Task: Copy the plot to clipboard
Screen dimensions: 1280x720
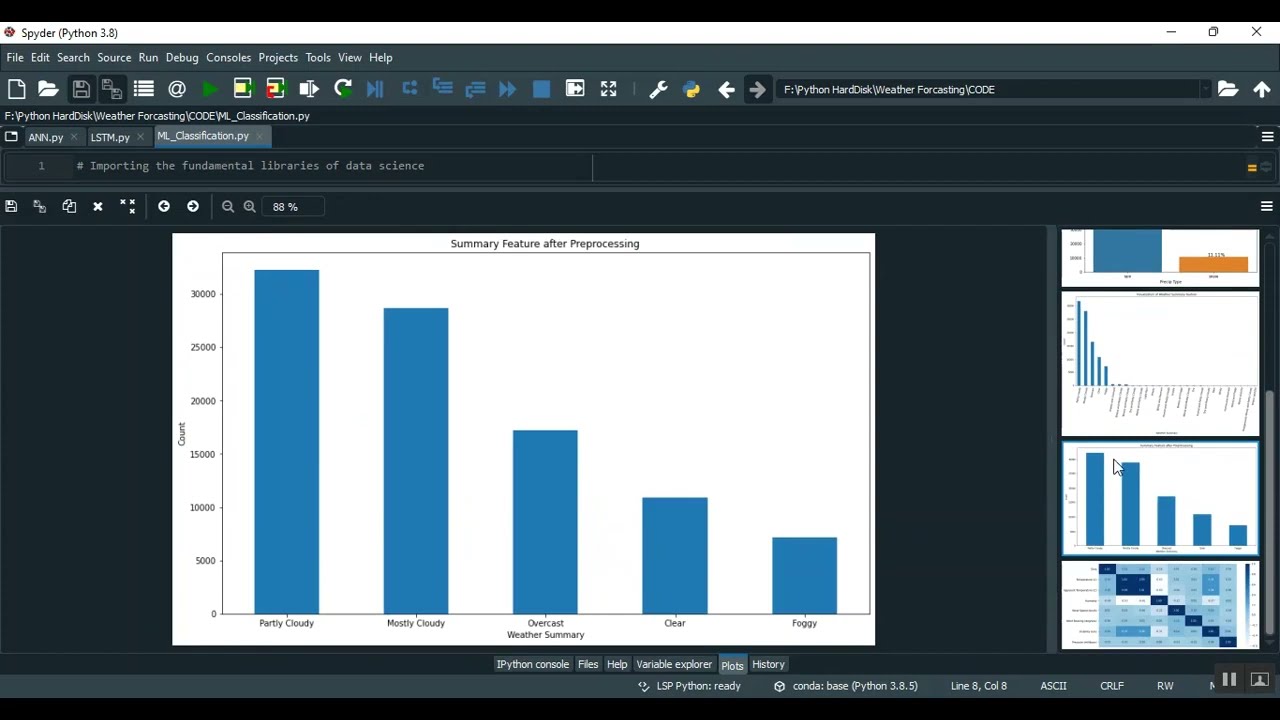Action: tap(69, 206)
